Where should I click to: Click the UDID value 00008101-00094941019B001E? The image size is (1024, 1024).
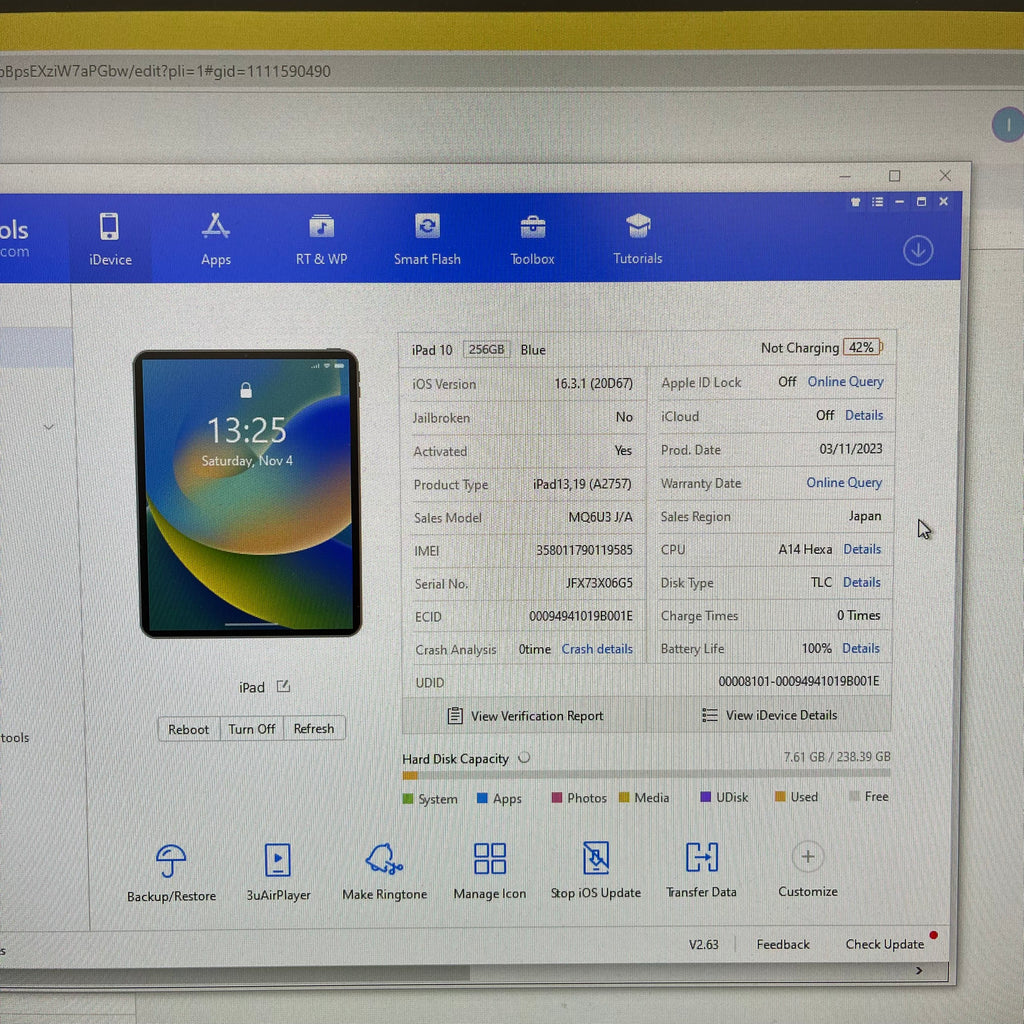[799, 681]
